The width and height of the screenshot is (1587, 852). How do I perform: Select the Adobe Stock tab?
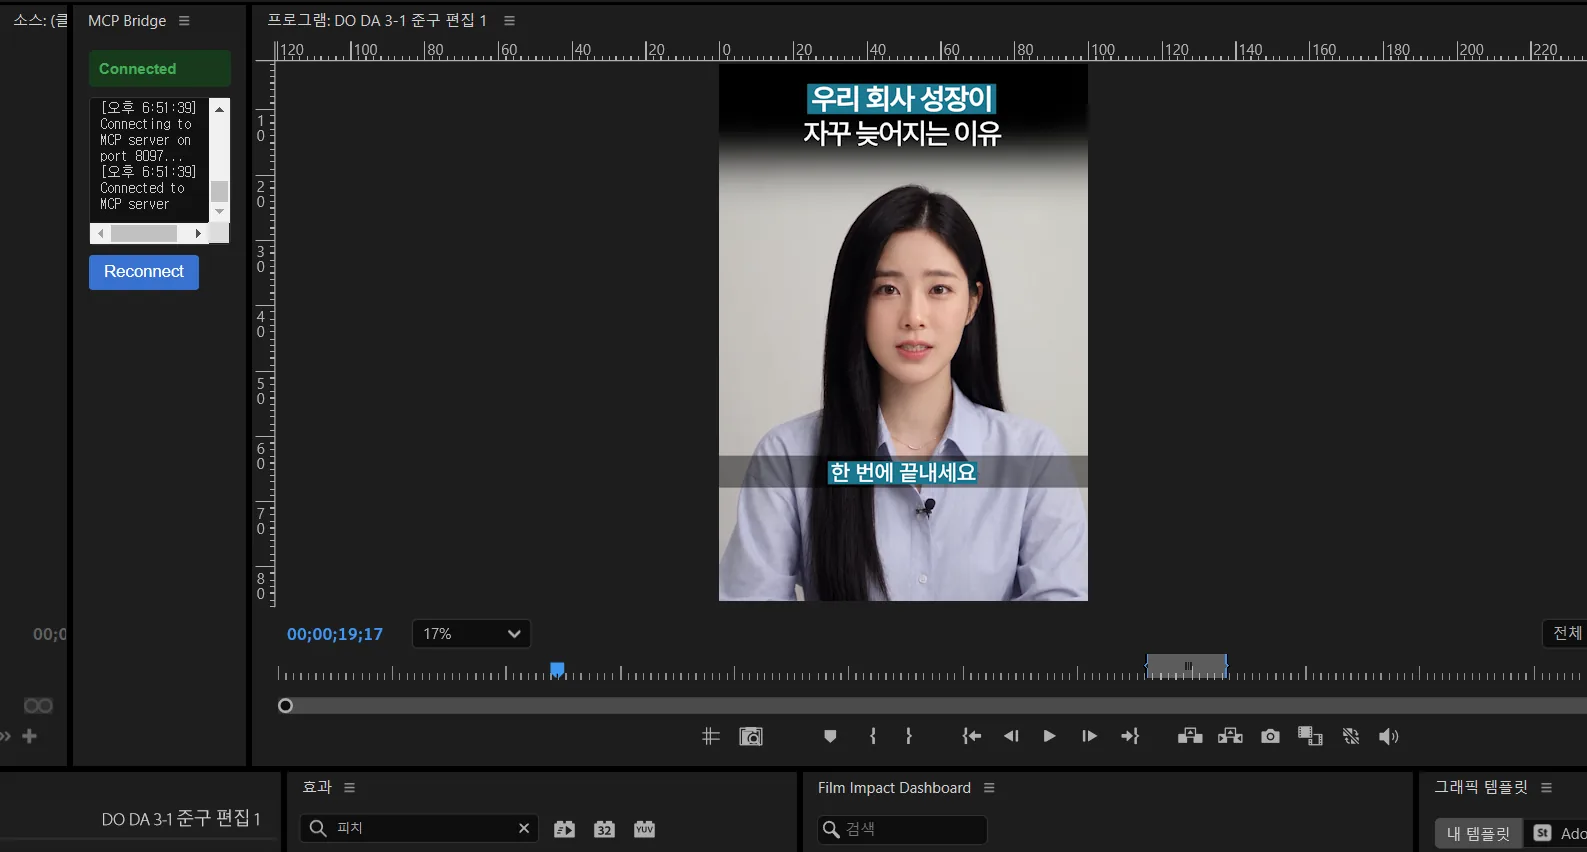tap(1558, 833)
